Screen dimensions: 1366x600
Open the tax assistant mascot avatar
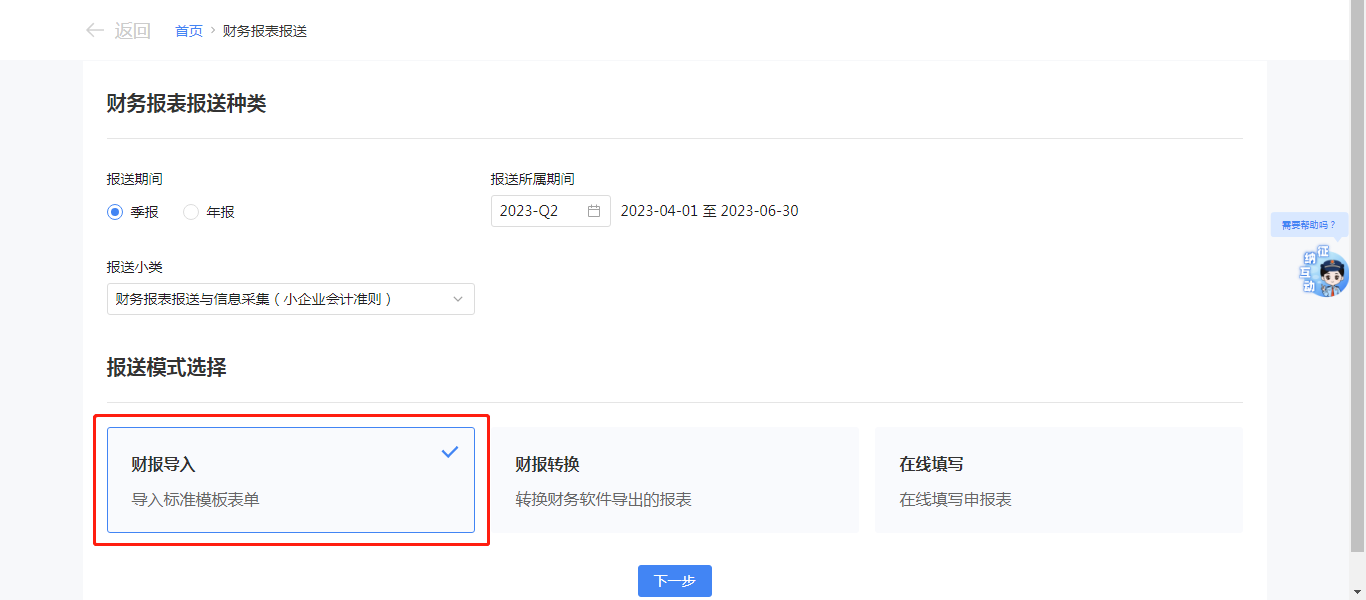pos(1331,277)
